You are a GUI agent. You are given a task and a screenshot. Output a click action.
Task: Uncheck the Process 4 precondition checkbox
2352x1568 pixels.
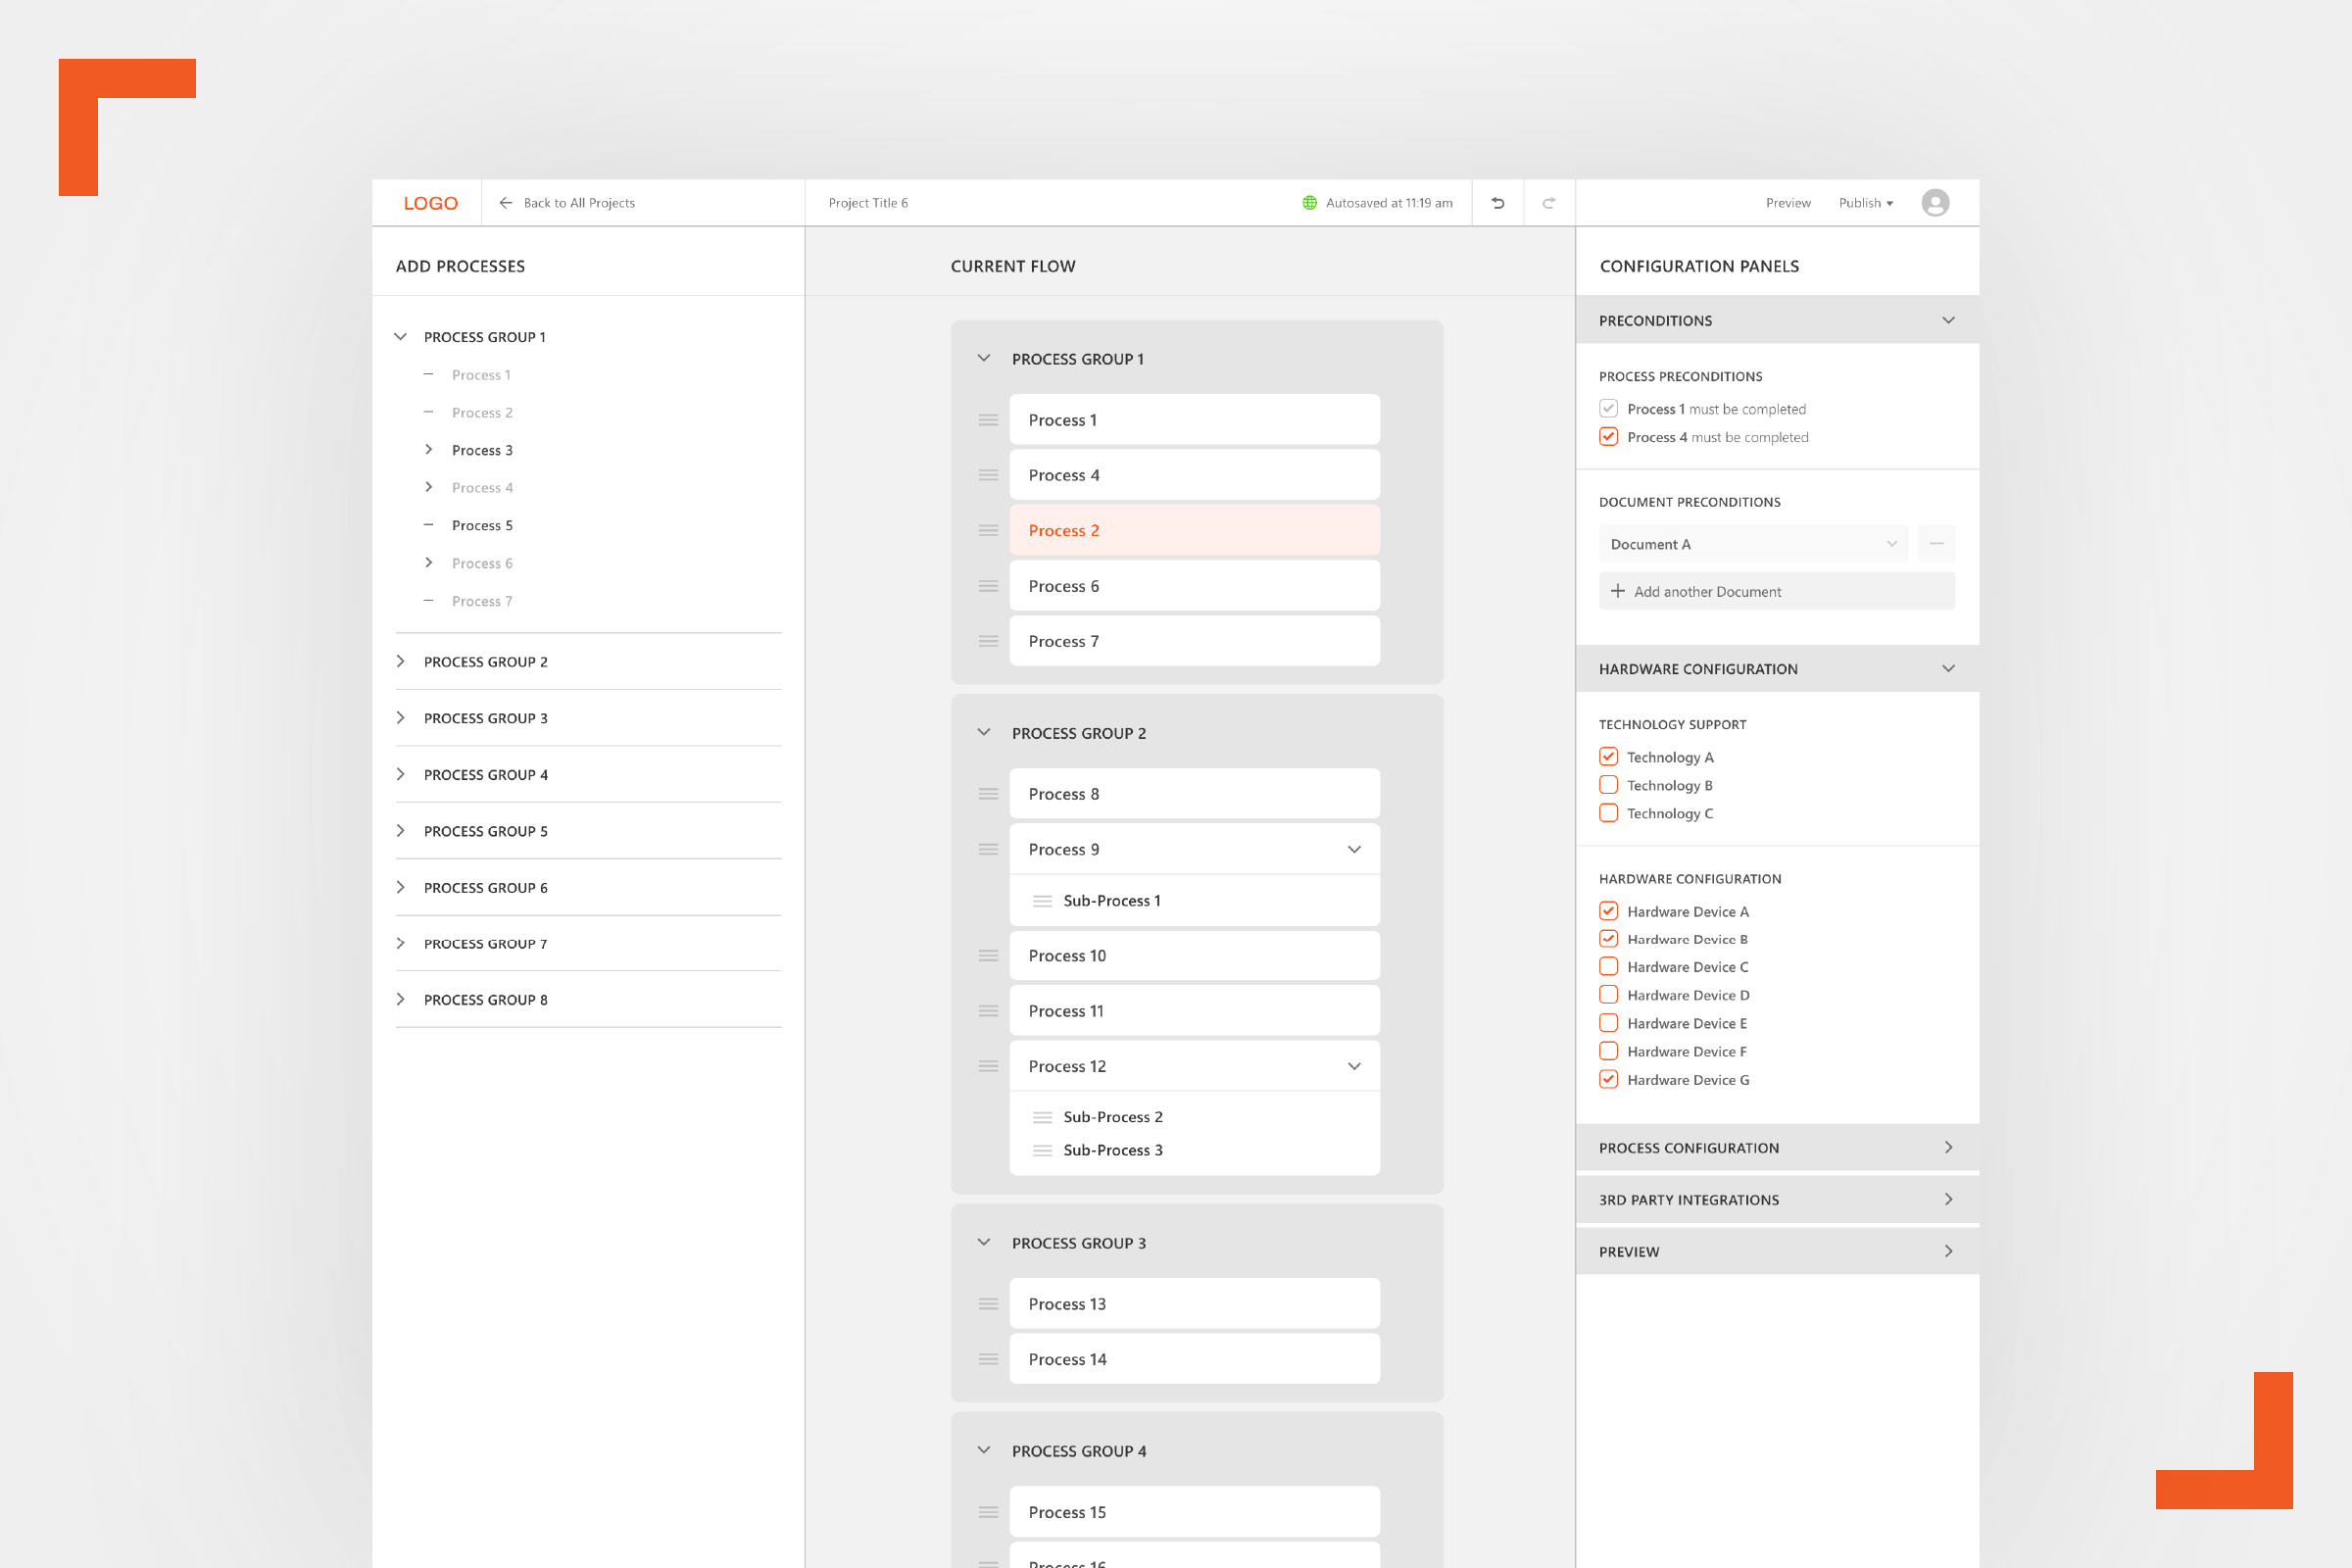pos(1608,437)
